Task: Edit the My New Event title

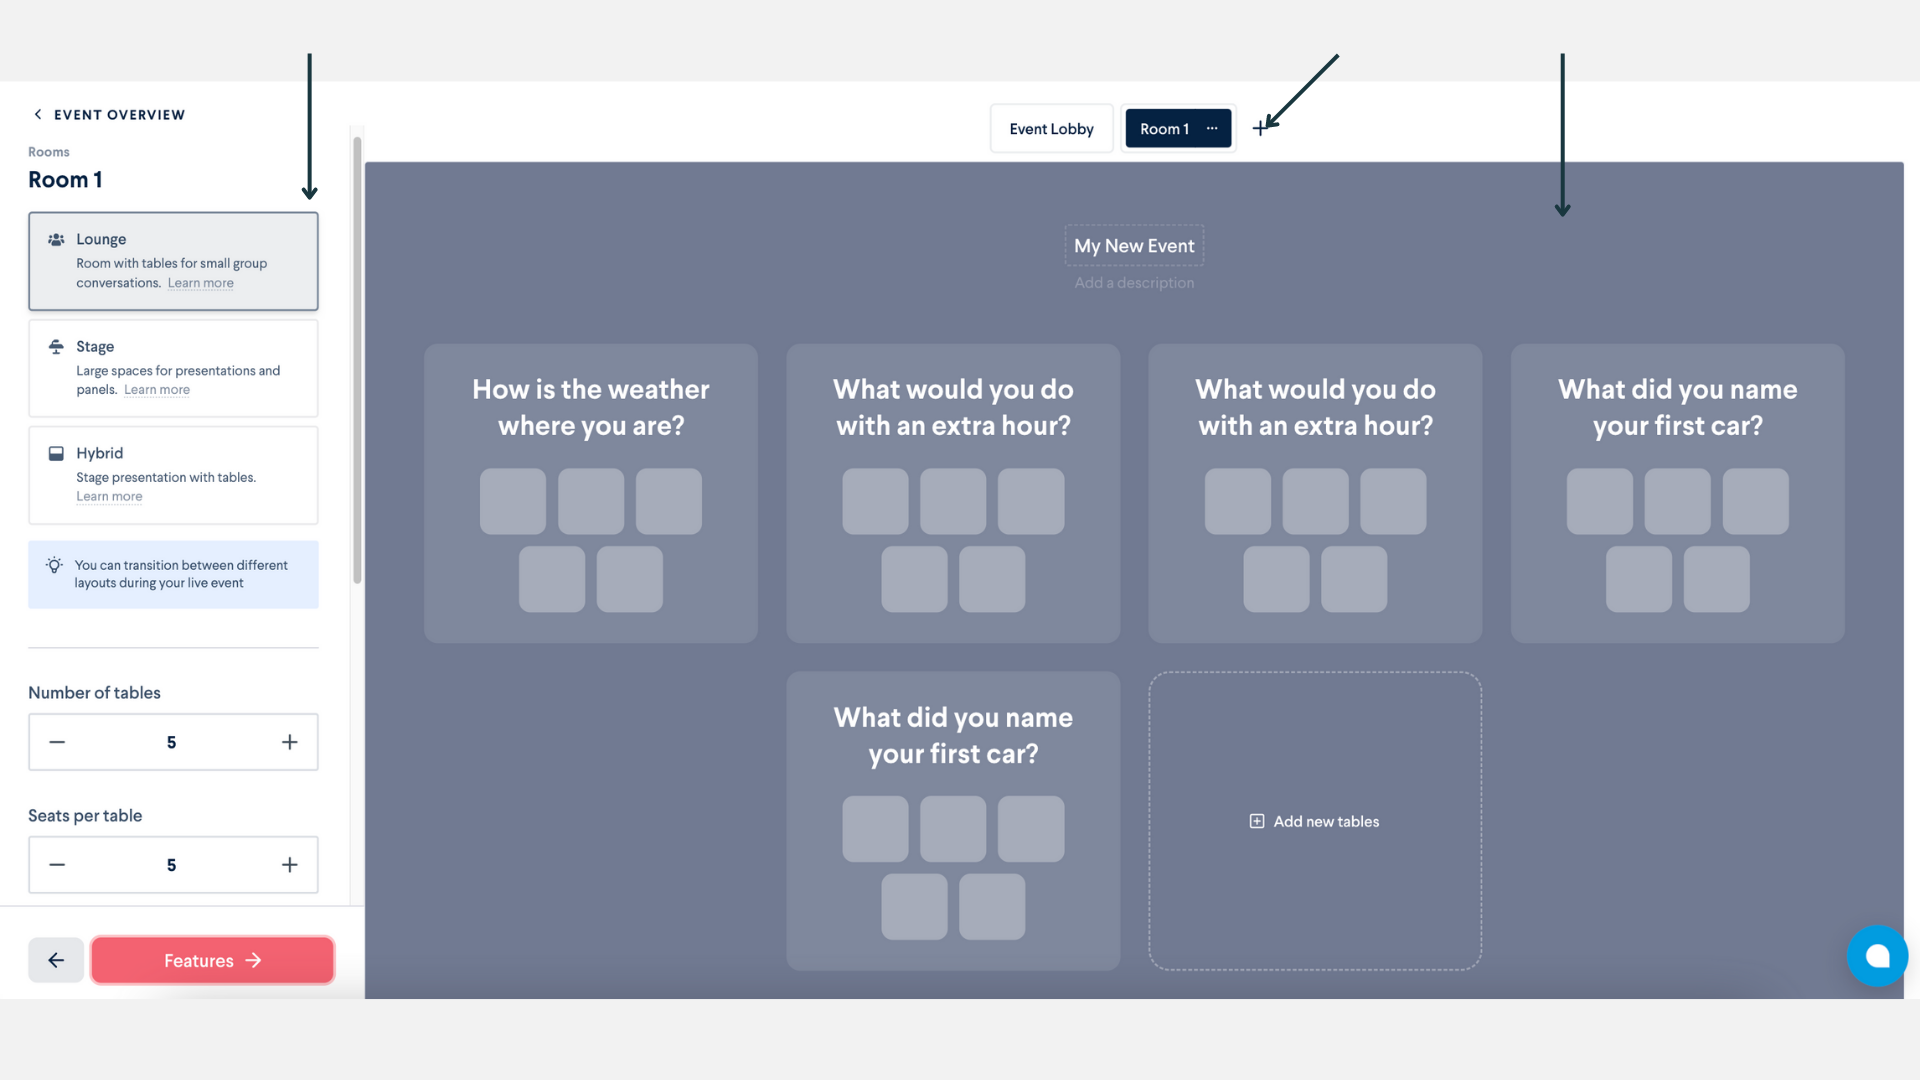Action: click(x=1134, y=245)
